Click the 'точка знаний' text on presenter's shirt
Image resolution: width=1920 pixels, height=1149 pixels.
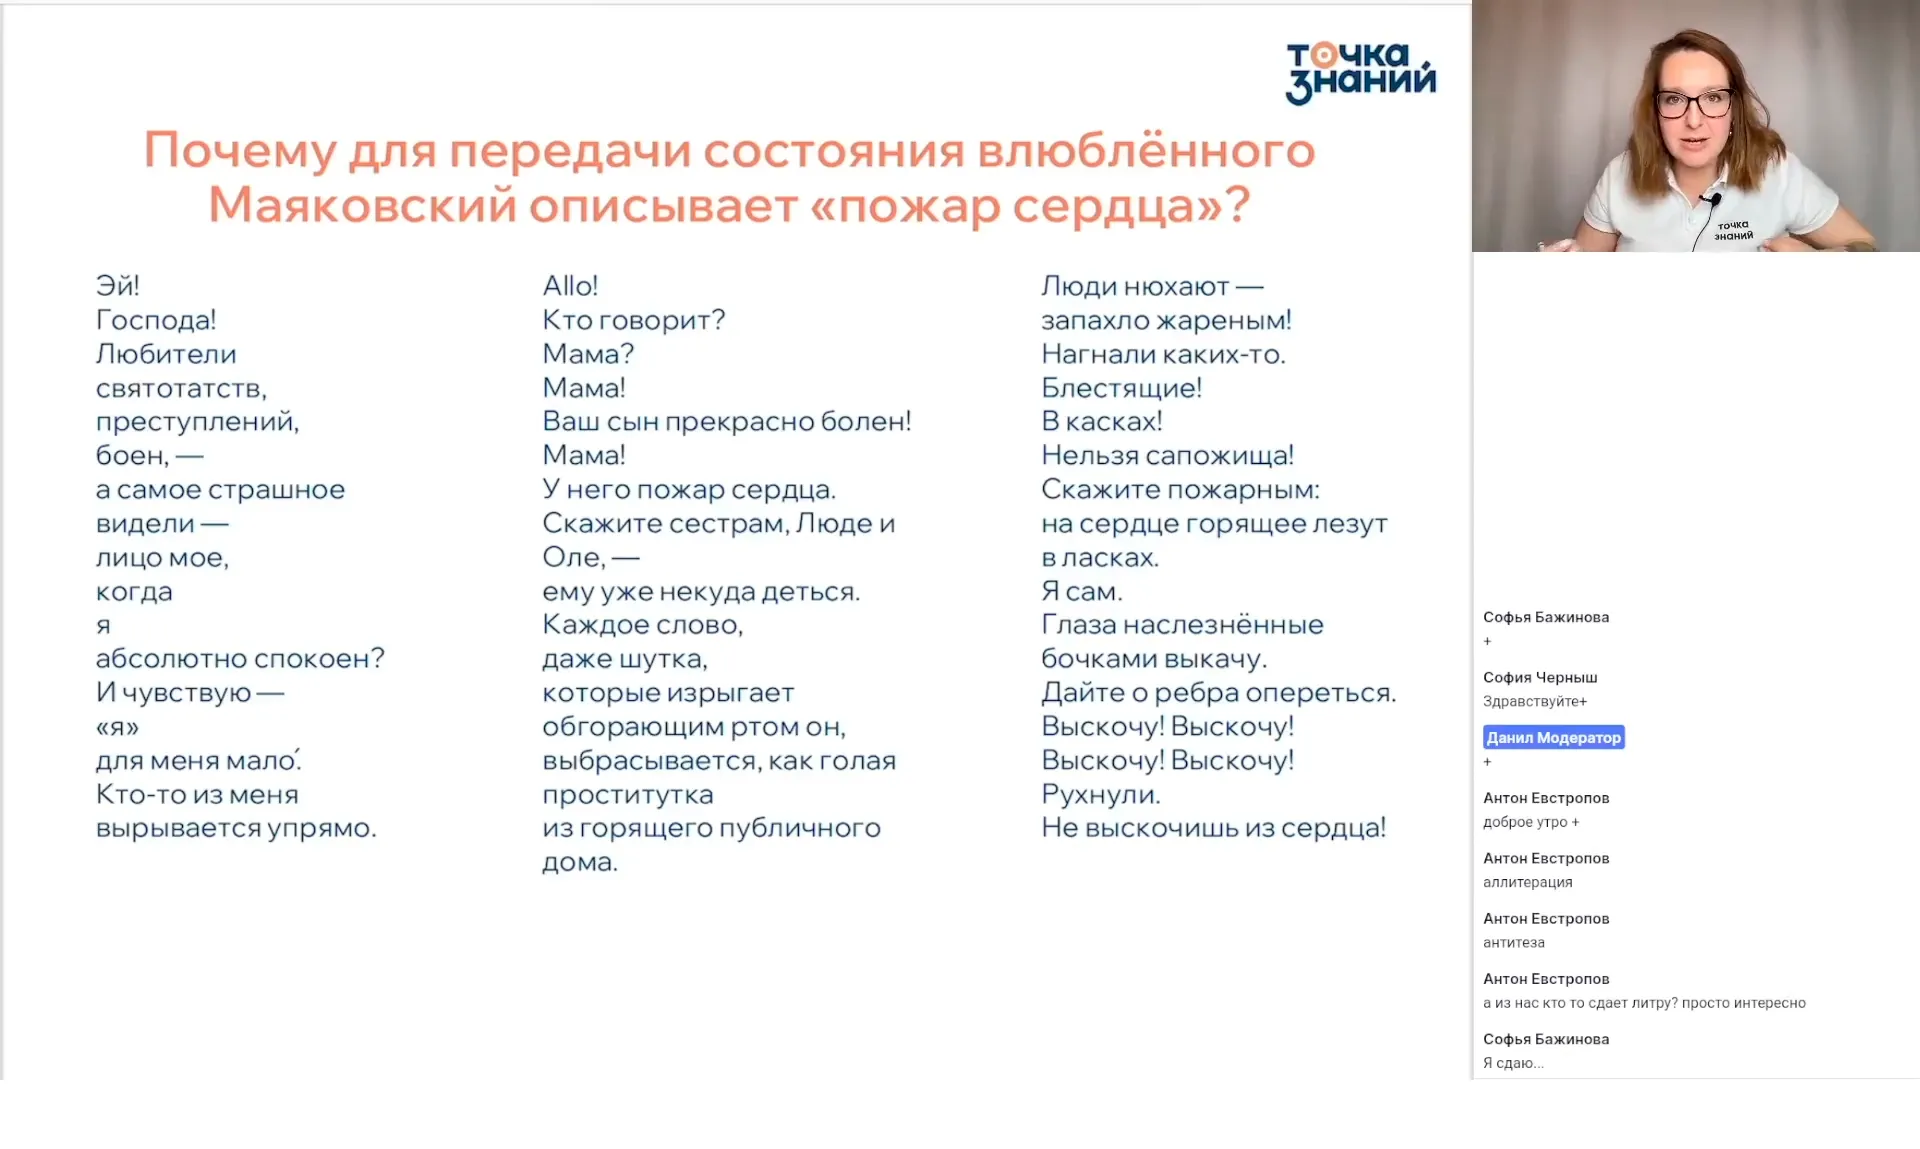(1733, 228)
